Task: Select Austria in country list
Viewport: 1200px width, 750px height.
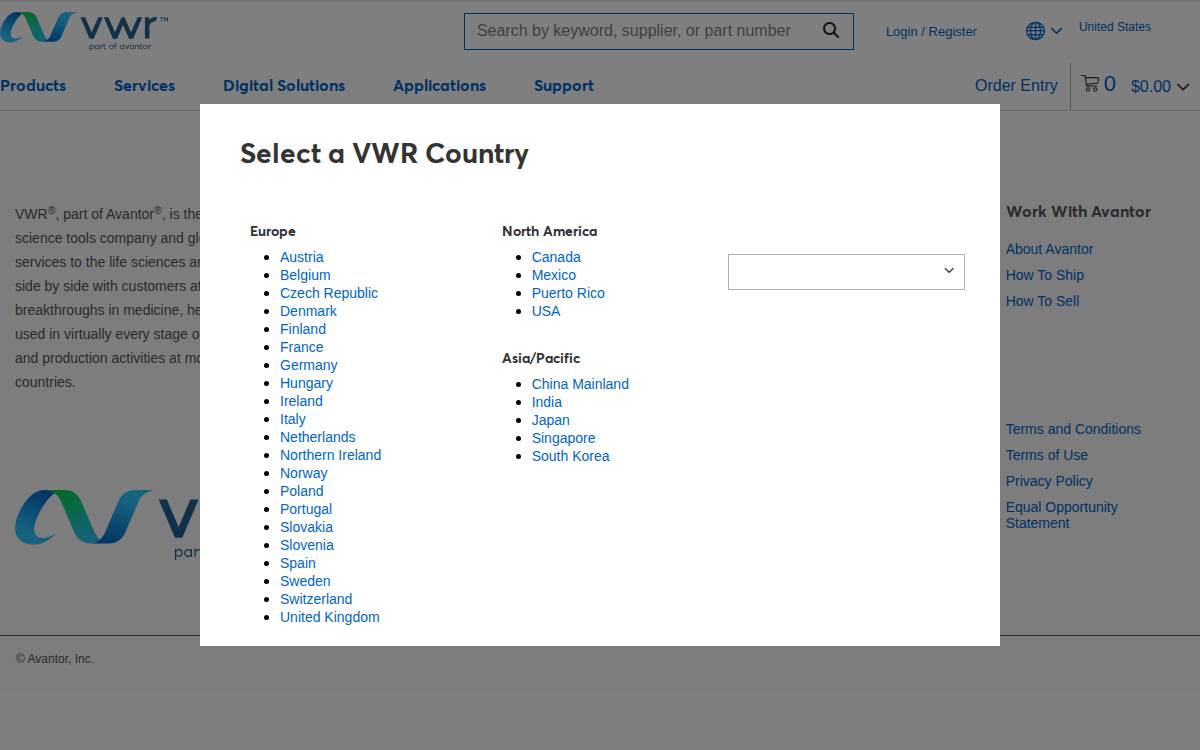Action: 302,257
